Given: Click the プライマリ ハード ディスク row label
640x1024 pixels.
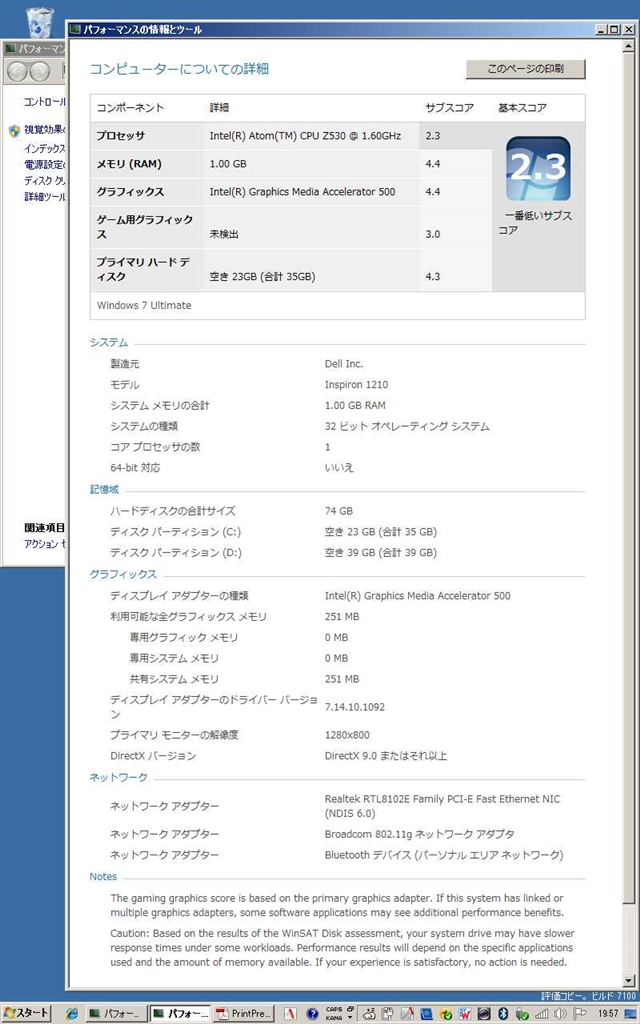Looking at the screenshot, I should [143, 269].
